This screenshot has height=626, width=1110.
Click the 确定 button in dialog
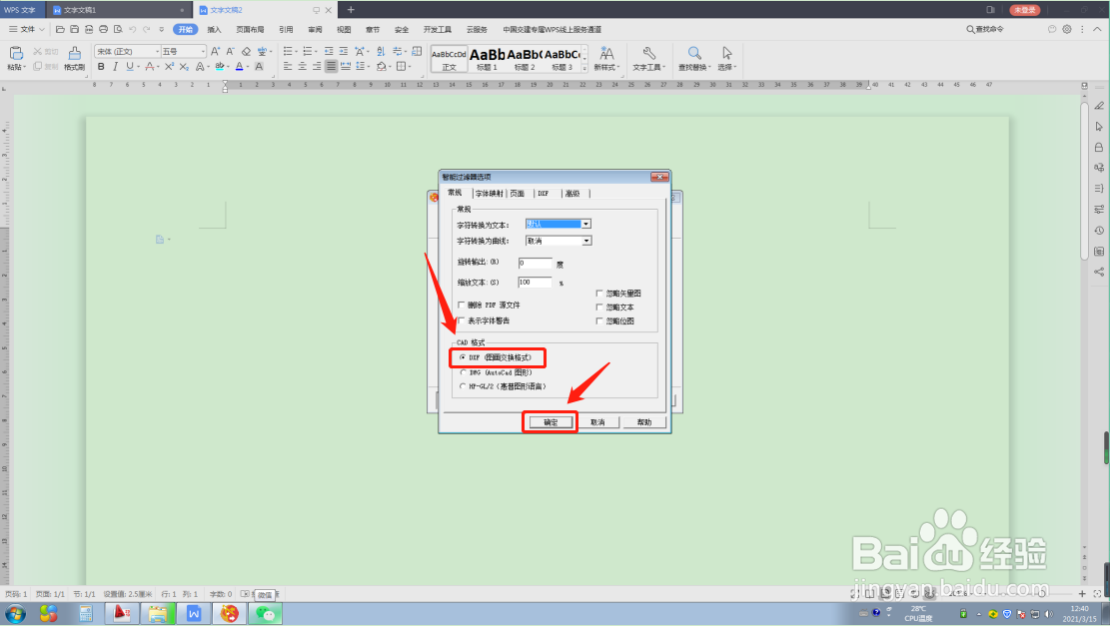pyautogui.click(x=551, y=422)
